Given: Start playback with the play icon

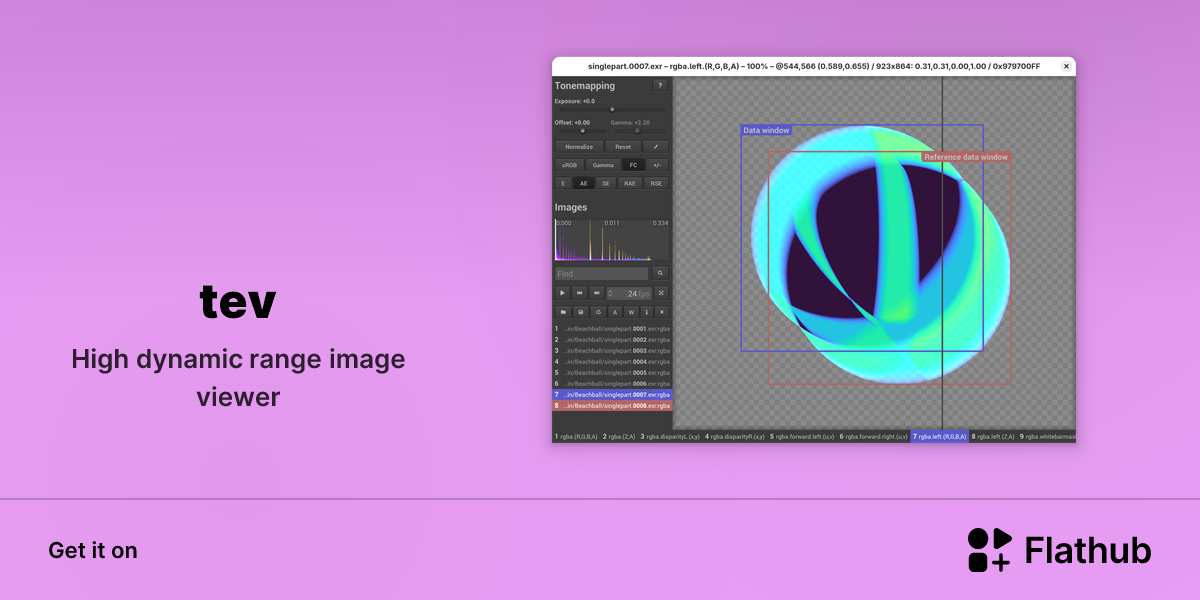Looking at the screenshot, I should pyautogui.click(x=562, y=293).
